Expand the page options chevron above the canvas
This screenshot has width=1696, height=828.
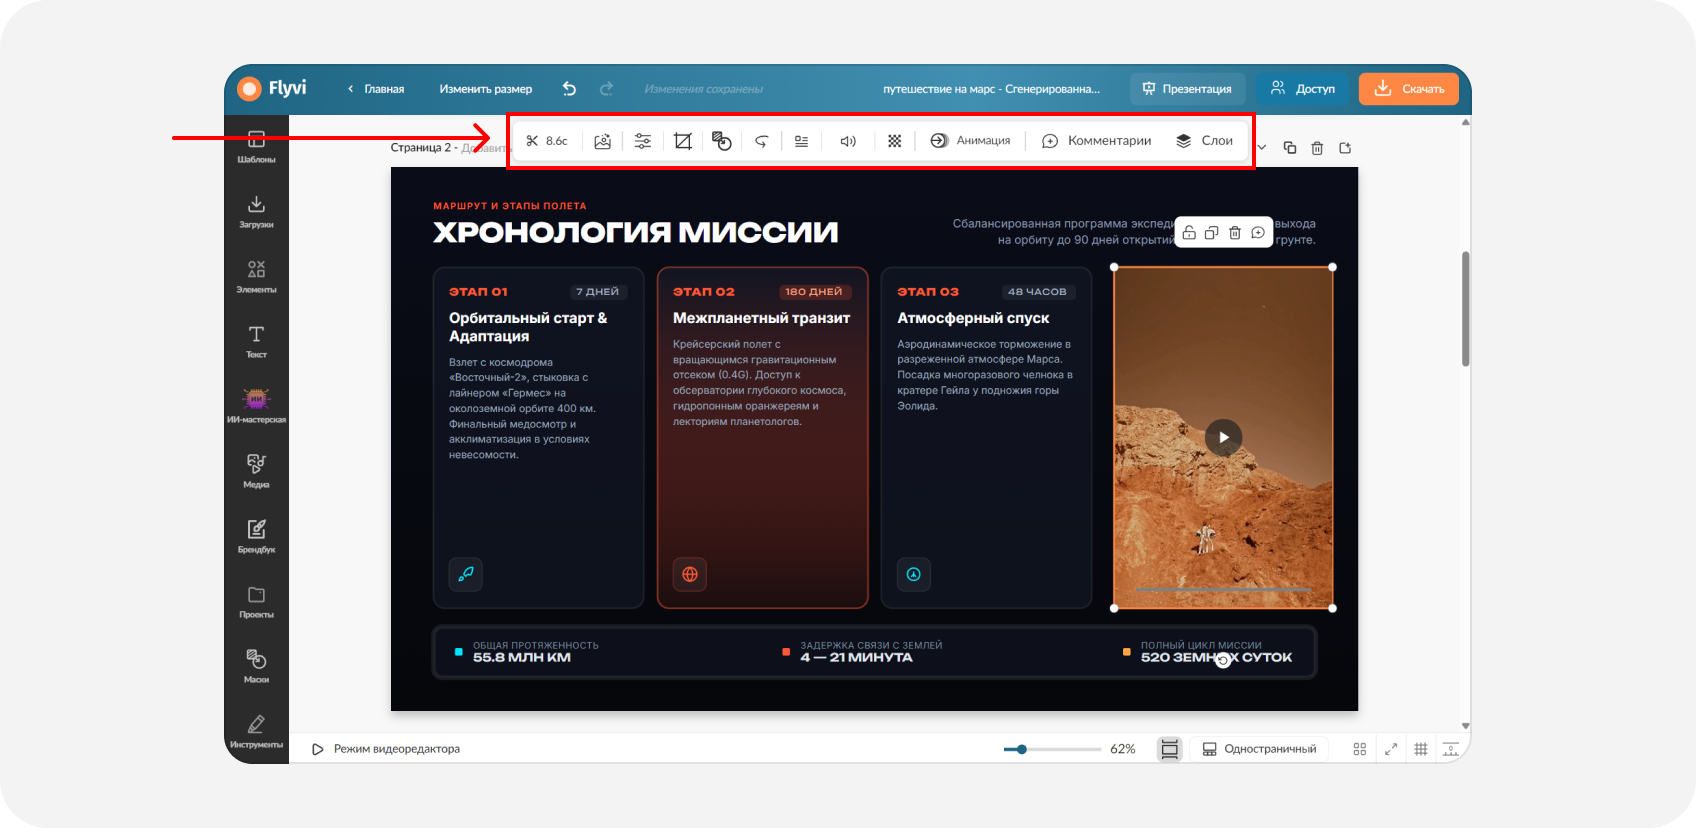click(x=1262, y=148)
